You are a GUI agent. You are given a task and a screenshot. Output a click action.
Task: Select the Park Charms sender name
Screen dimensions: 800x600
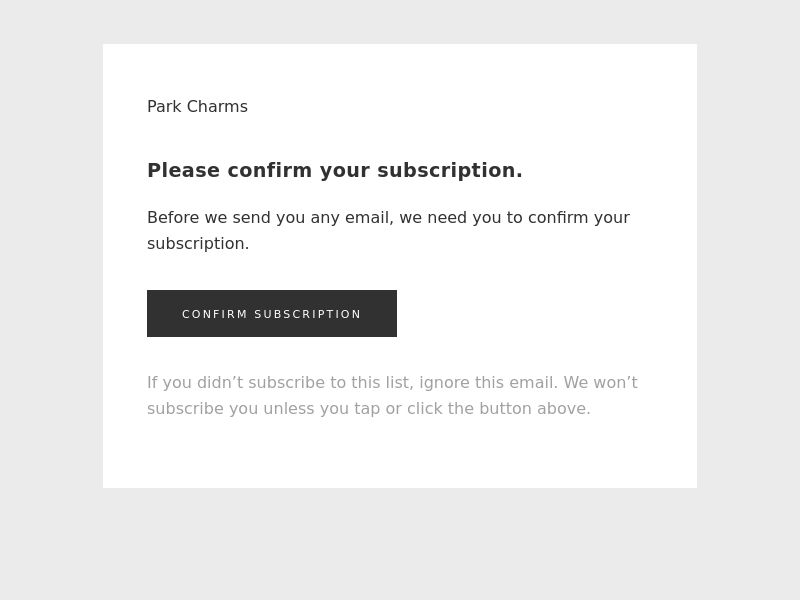coord(197,107)
